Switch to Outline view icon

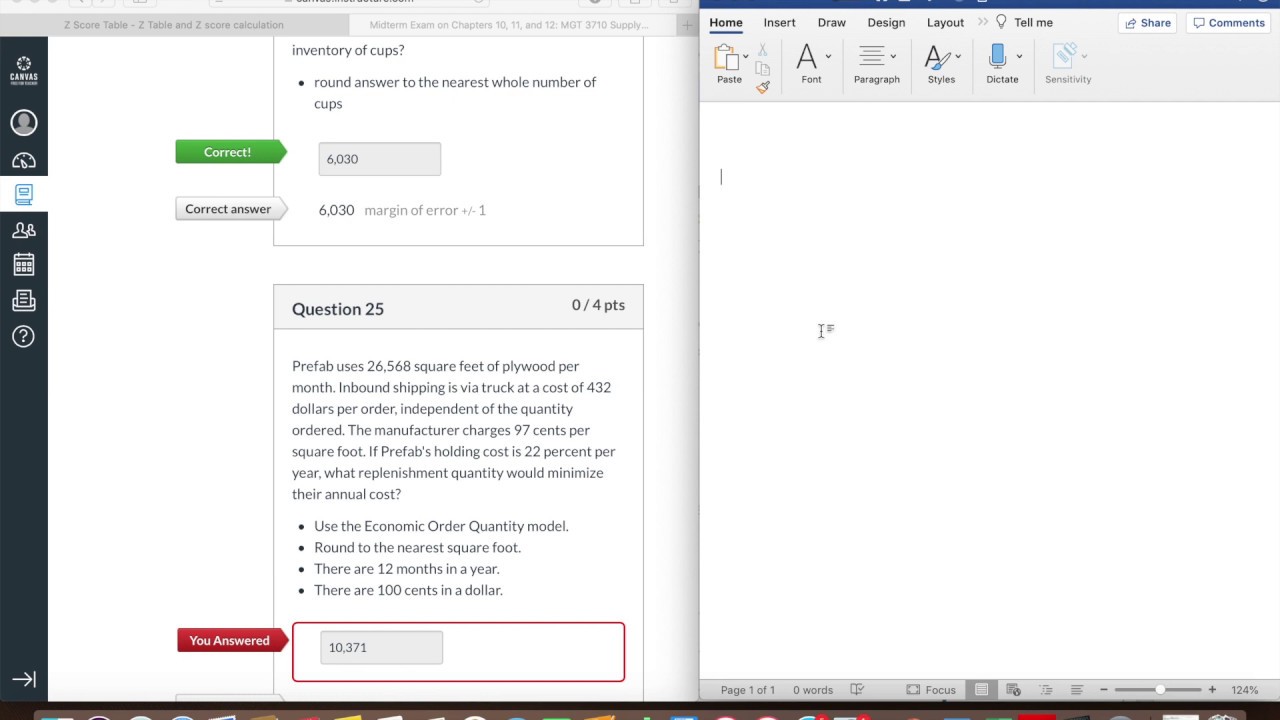point(1046,690)
